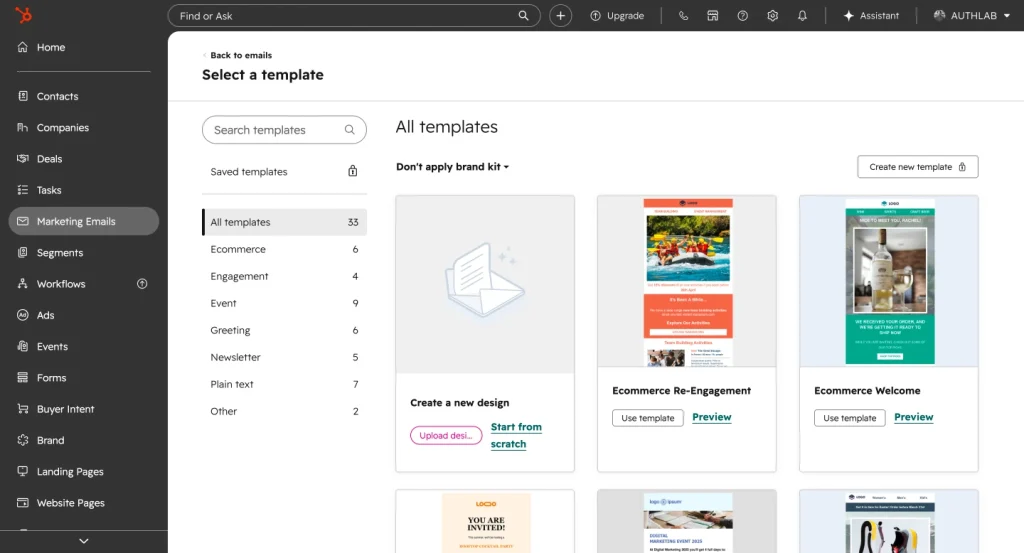This screenshot has width=1024, height=553.
Task: Expand sidebar with bottom chevron
Action: 84,541
